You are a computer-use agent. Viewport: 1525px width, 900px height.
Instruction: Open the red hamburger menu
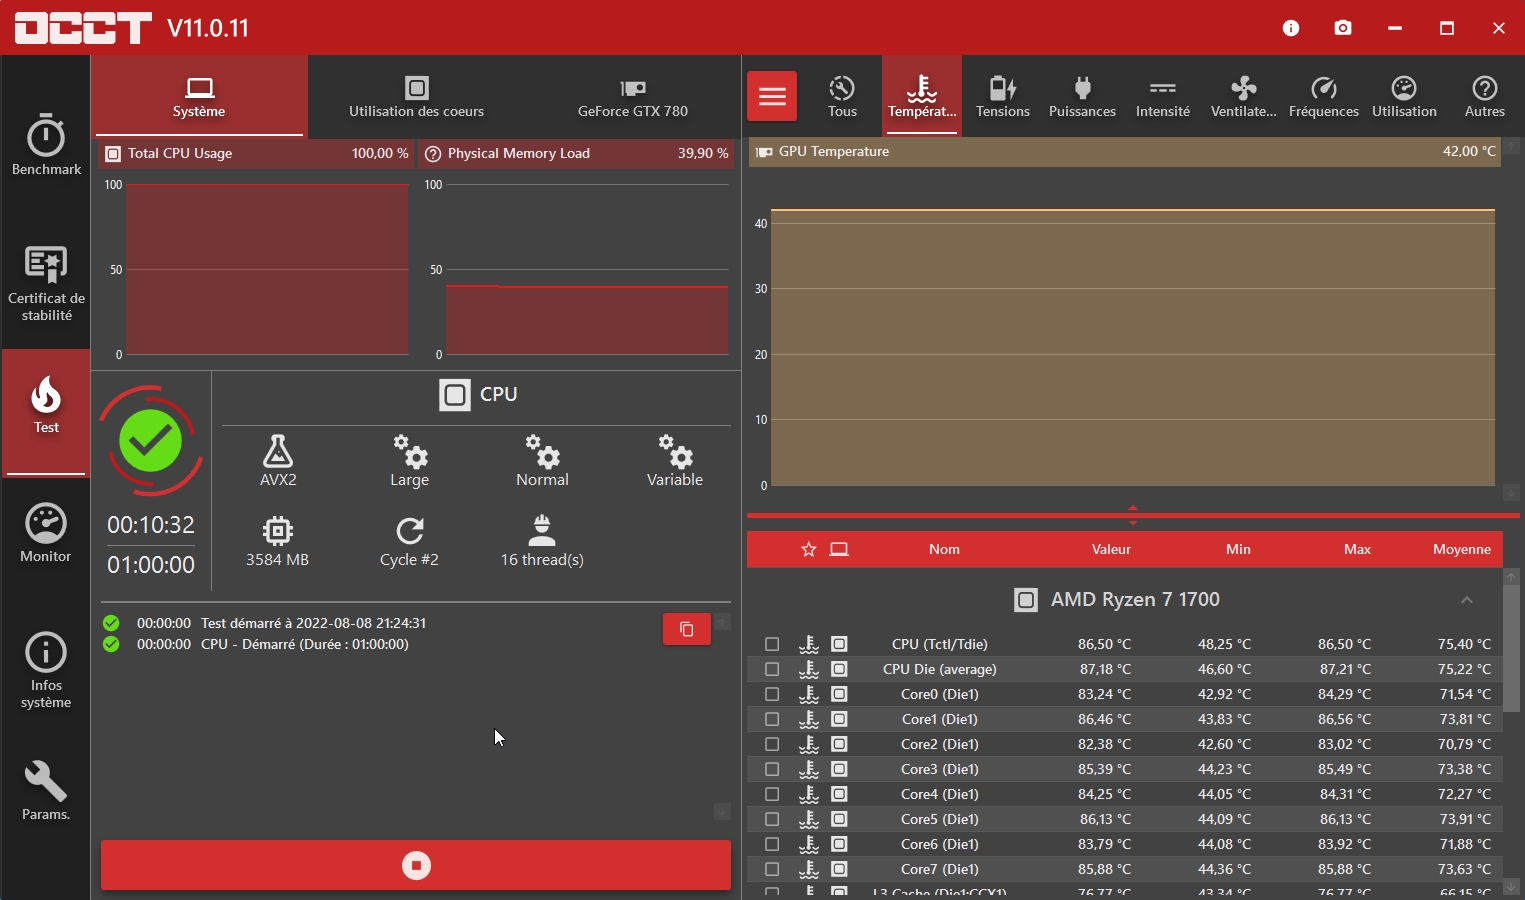tap(772, 96)
